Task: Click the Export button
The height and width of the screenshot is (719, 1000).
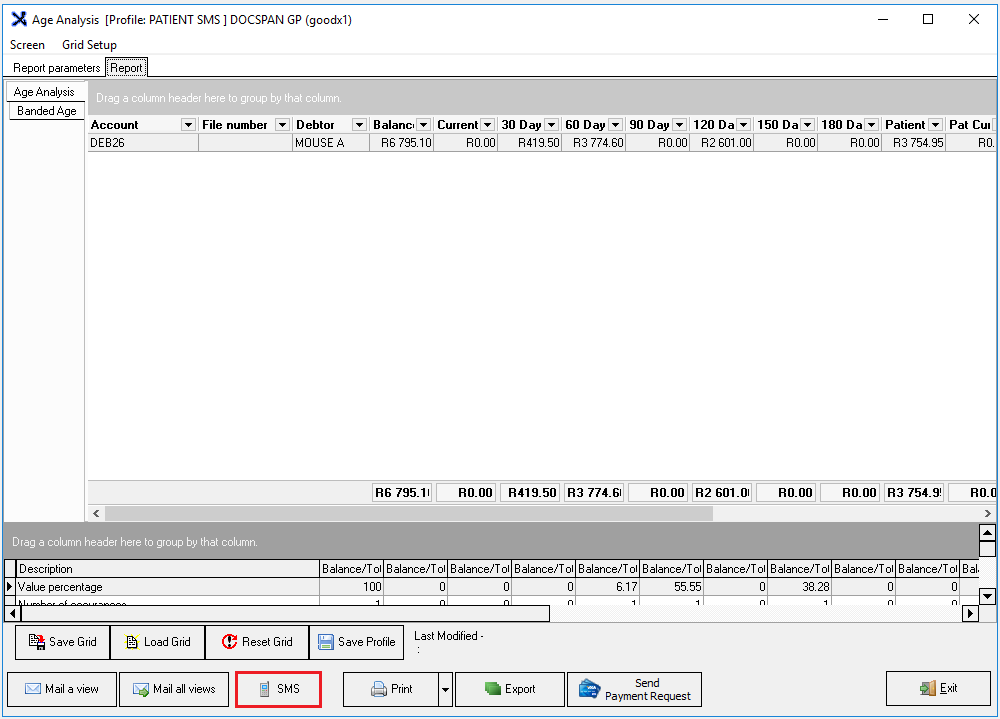Action: tap(510, 689)
